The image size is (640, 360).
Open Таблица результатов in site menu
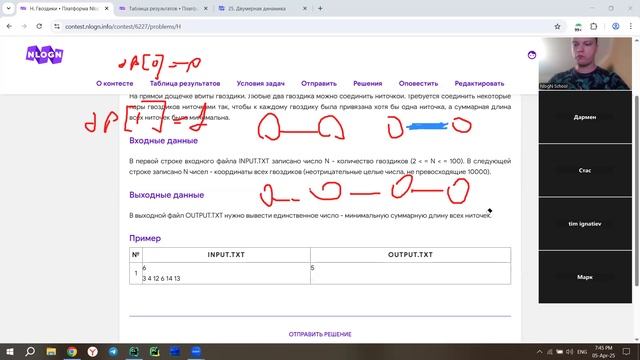pos(185,83)
